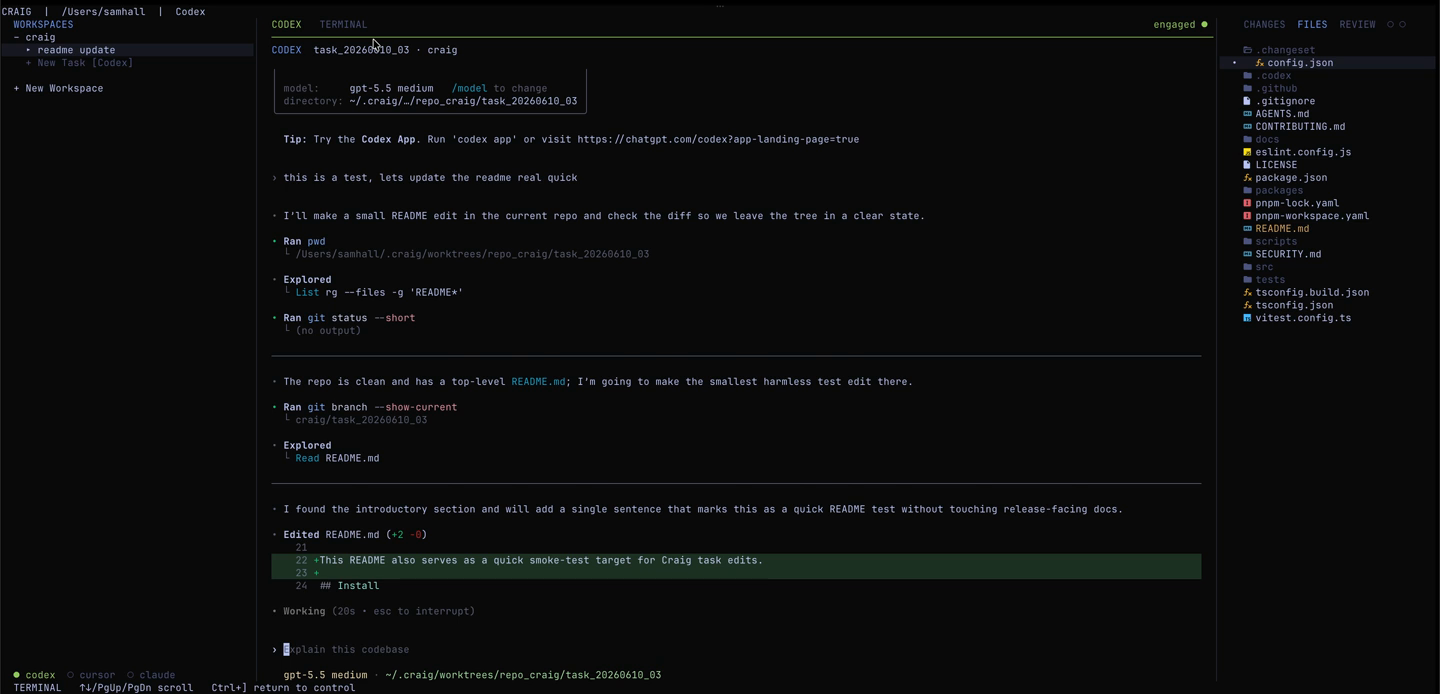Click the pnpm-lock.yaml file icon
This screenshot has height=694, width=1440.
click(1247, 203)
